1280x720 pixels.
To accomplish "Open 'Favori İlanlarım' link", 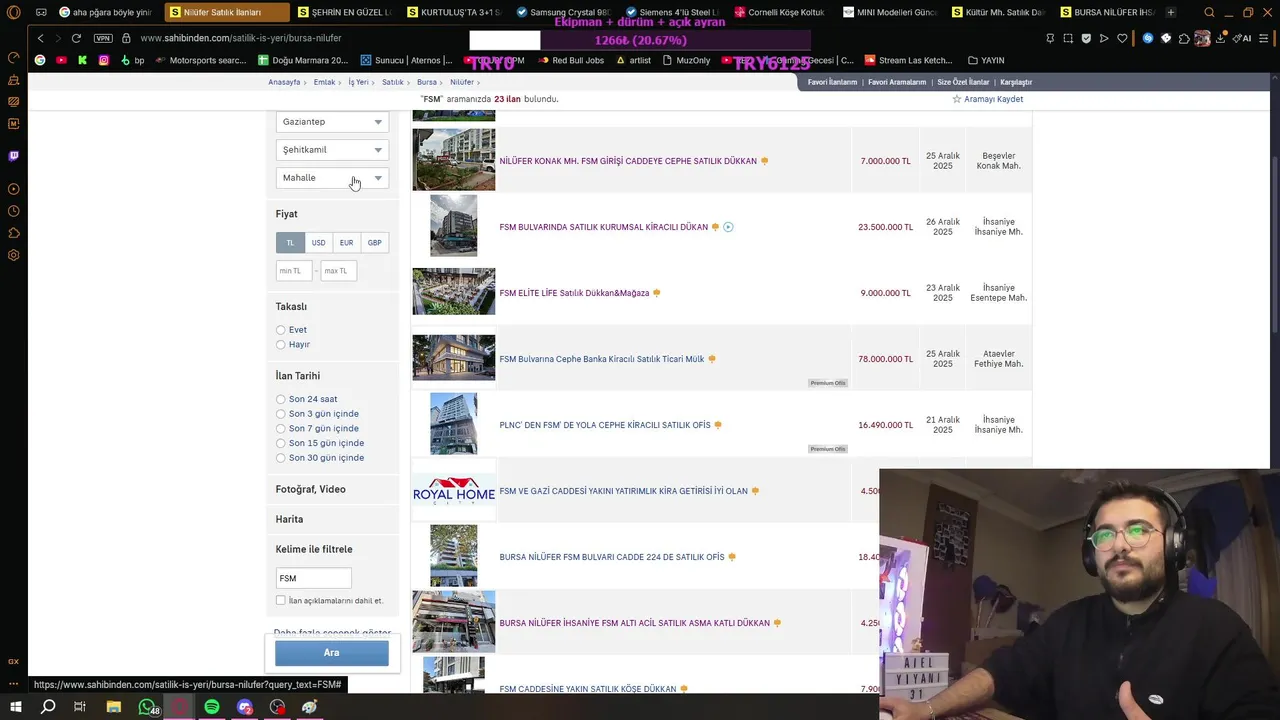I will 832,82.
